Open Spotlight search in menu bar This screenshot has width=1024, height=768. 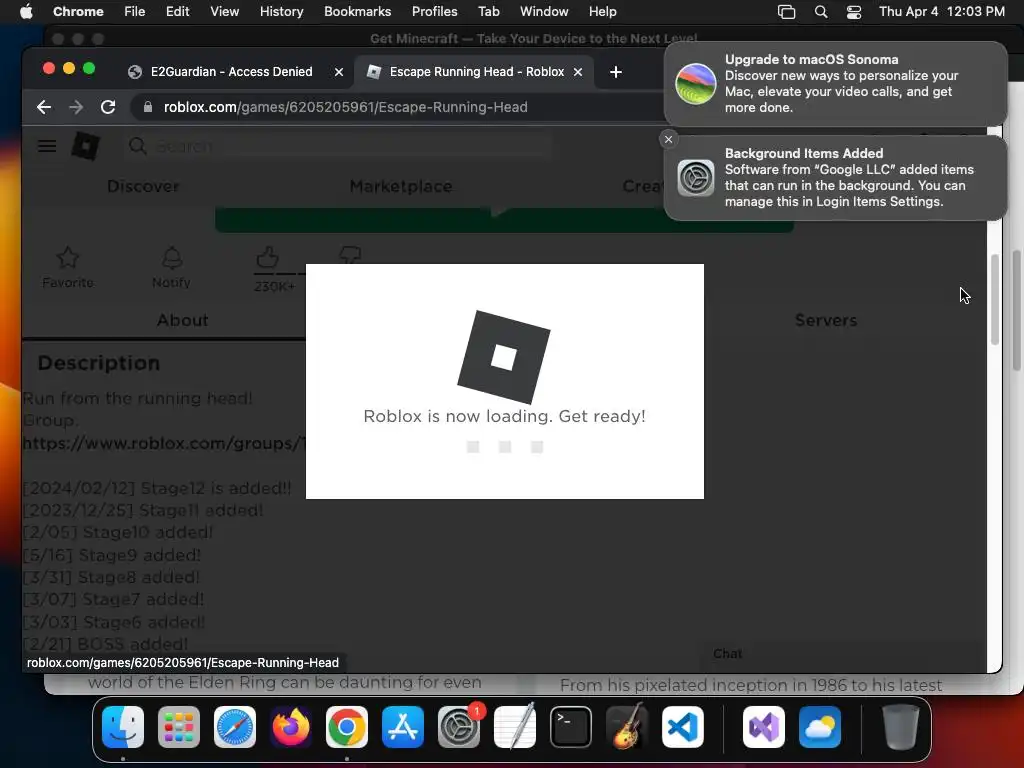pyautogui.click(x=821, y=12)
